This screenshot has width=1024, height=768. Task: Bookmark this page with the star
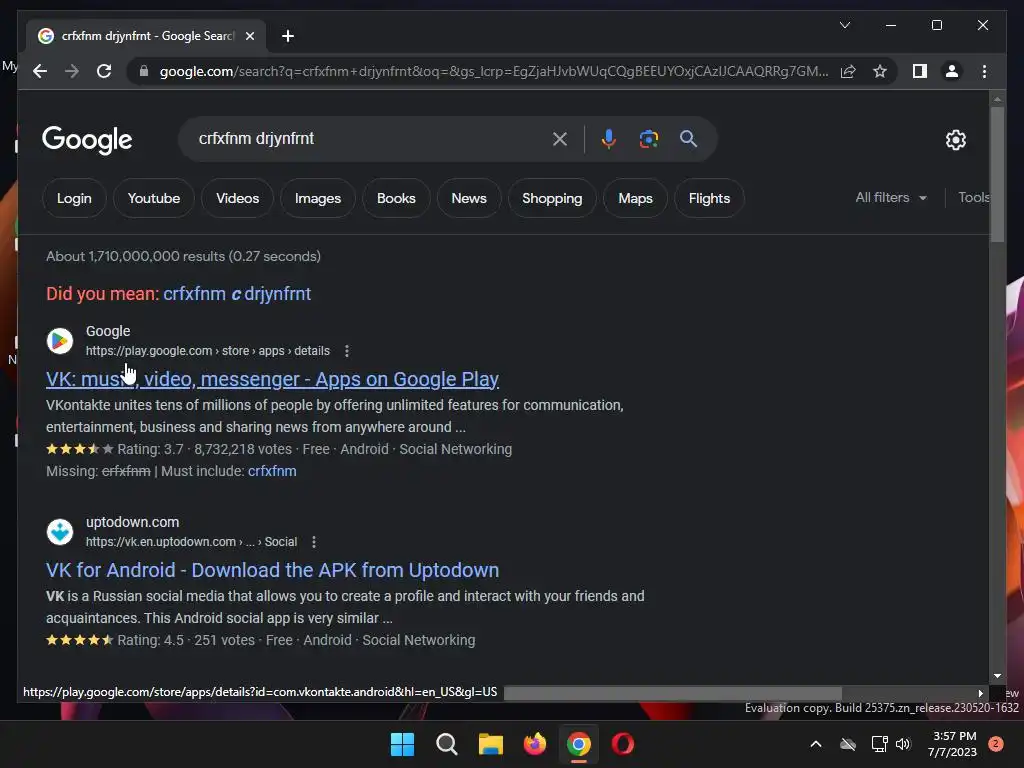coord(880,71)
